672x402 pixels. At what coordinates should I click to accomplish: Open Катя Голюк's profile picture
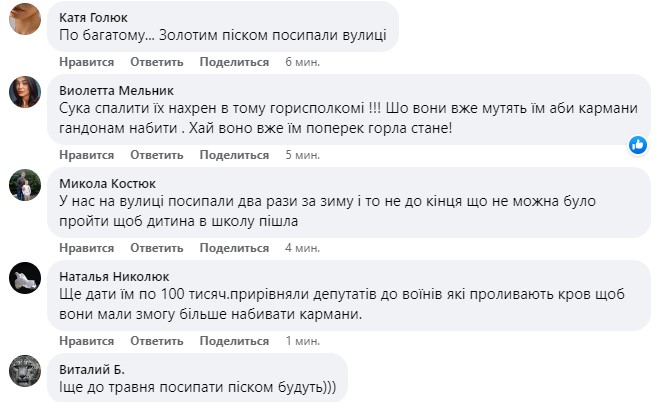pos(25,19)
